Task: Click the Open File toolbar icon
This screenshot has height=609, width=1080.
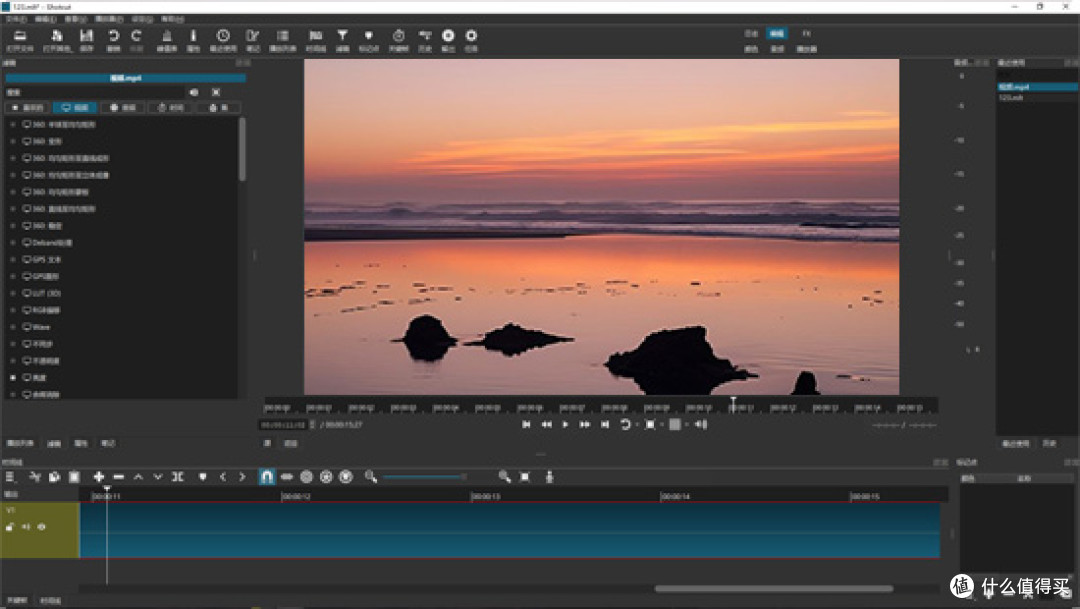Action: [x=20, y=36]
